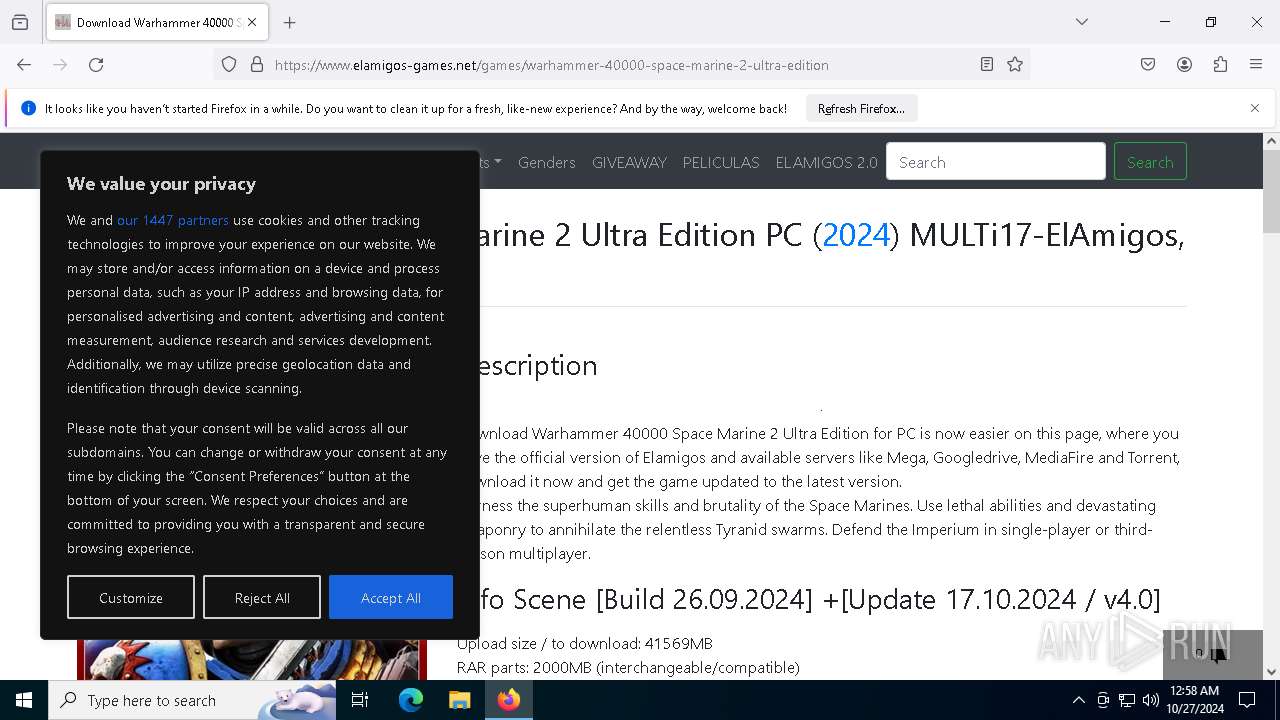Open the GIVEAWAY menu item

pyautogui.click(x=629, y=162)
